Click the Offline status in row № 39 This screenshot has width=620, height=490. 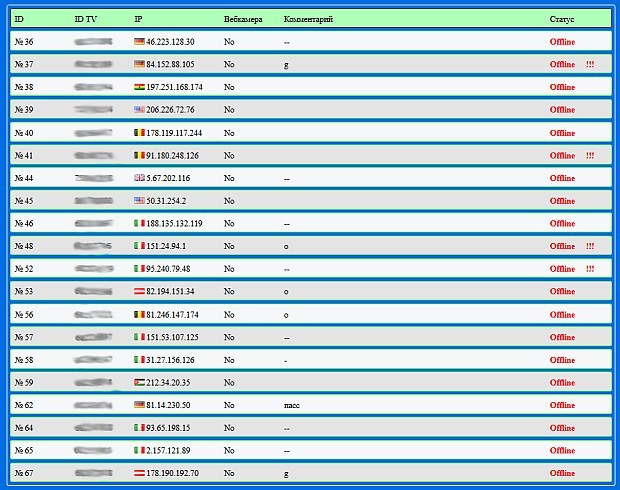pyautogui.click(x=562, y=110)
